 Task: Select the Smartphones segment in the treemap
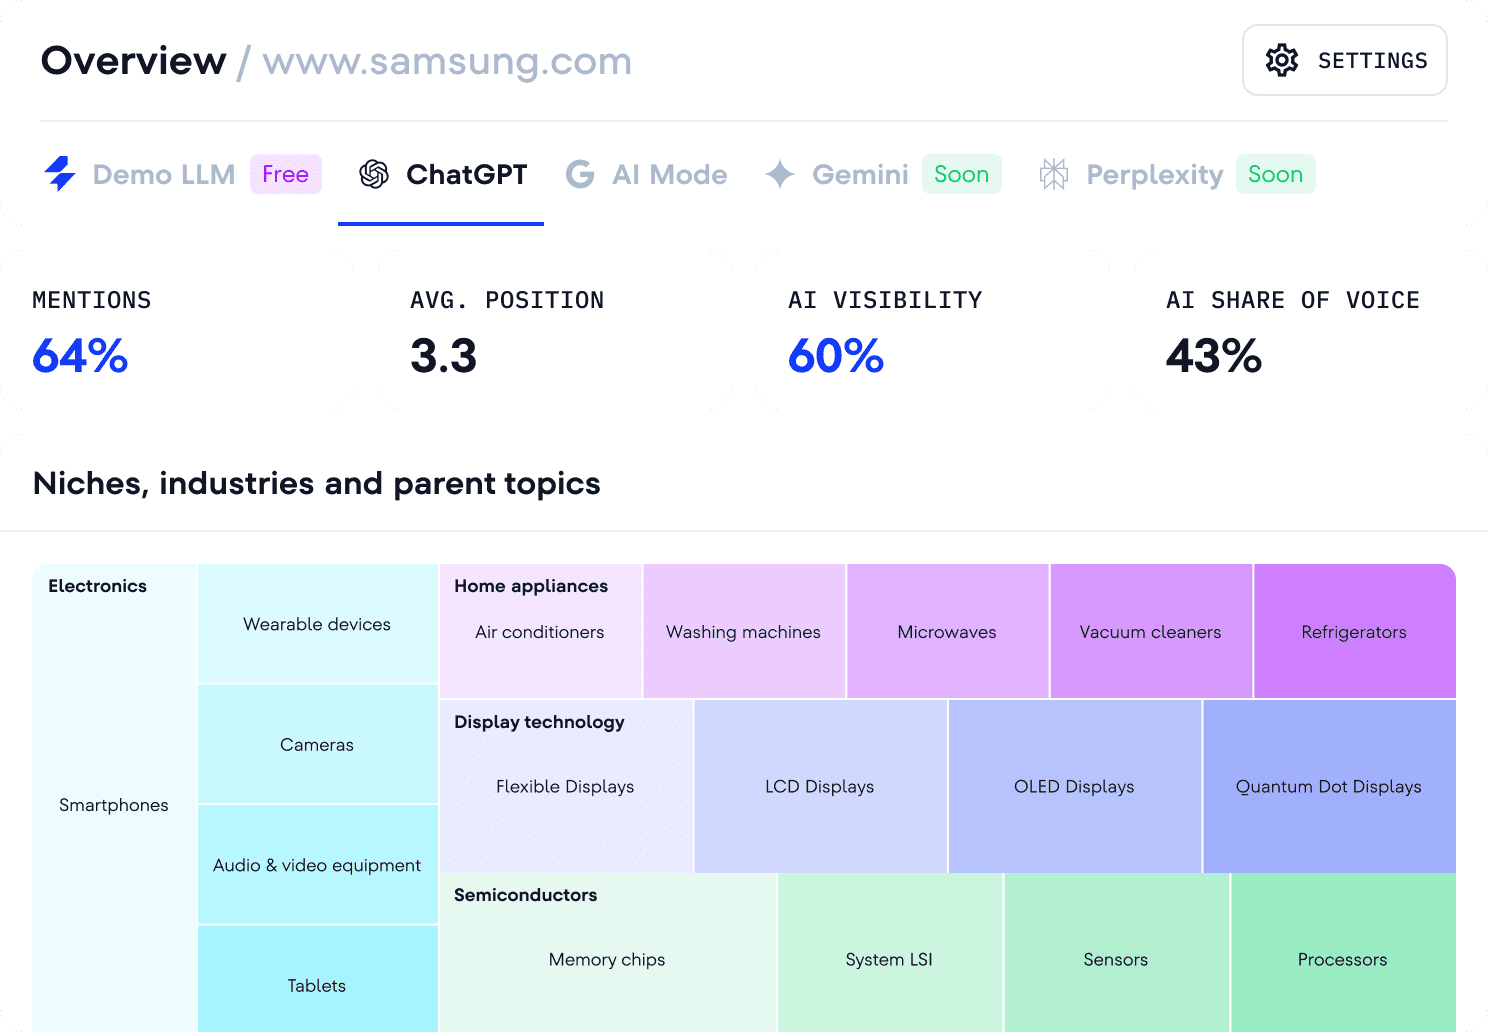tap(114, 805)
